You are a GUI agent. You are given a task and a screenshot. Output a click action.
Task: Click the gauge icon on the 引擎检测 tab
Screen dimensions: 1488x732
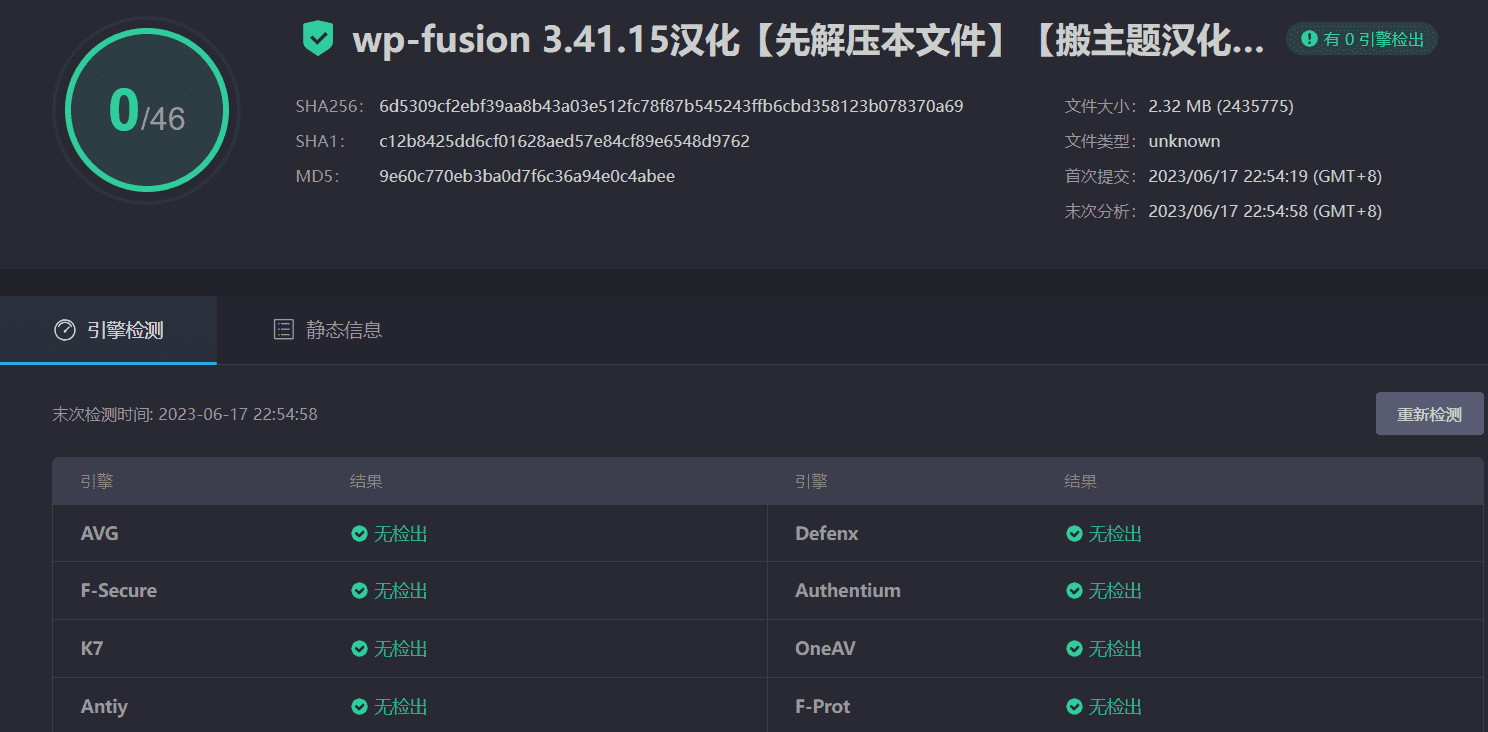coord(65,330)
